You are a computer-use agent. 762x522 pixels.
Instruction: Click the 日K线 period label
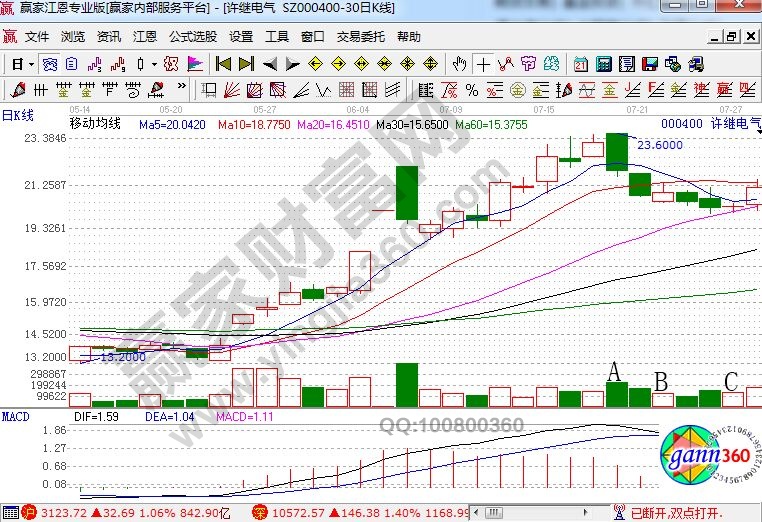(18, 113)
